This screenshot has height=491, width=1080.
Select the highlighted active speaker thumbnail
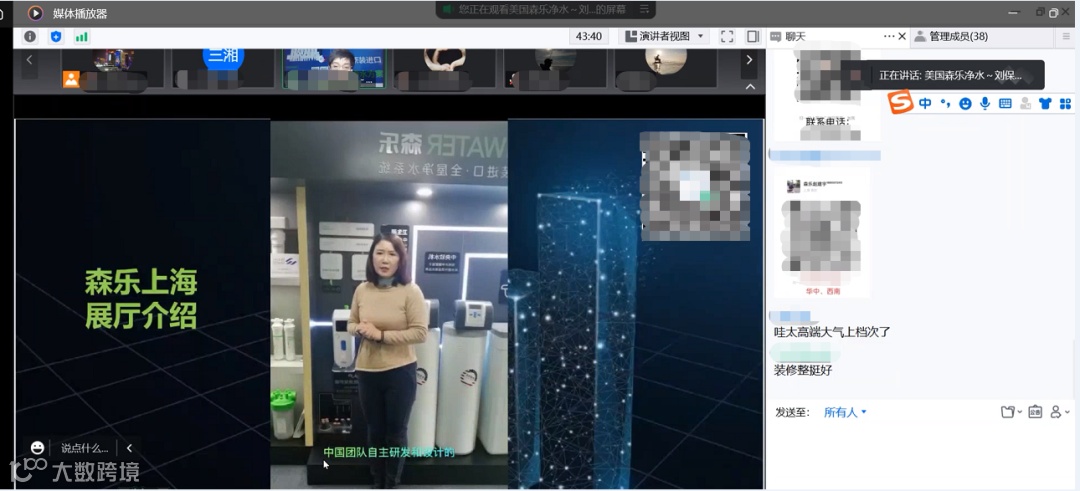(x=334, y=68)
